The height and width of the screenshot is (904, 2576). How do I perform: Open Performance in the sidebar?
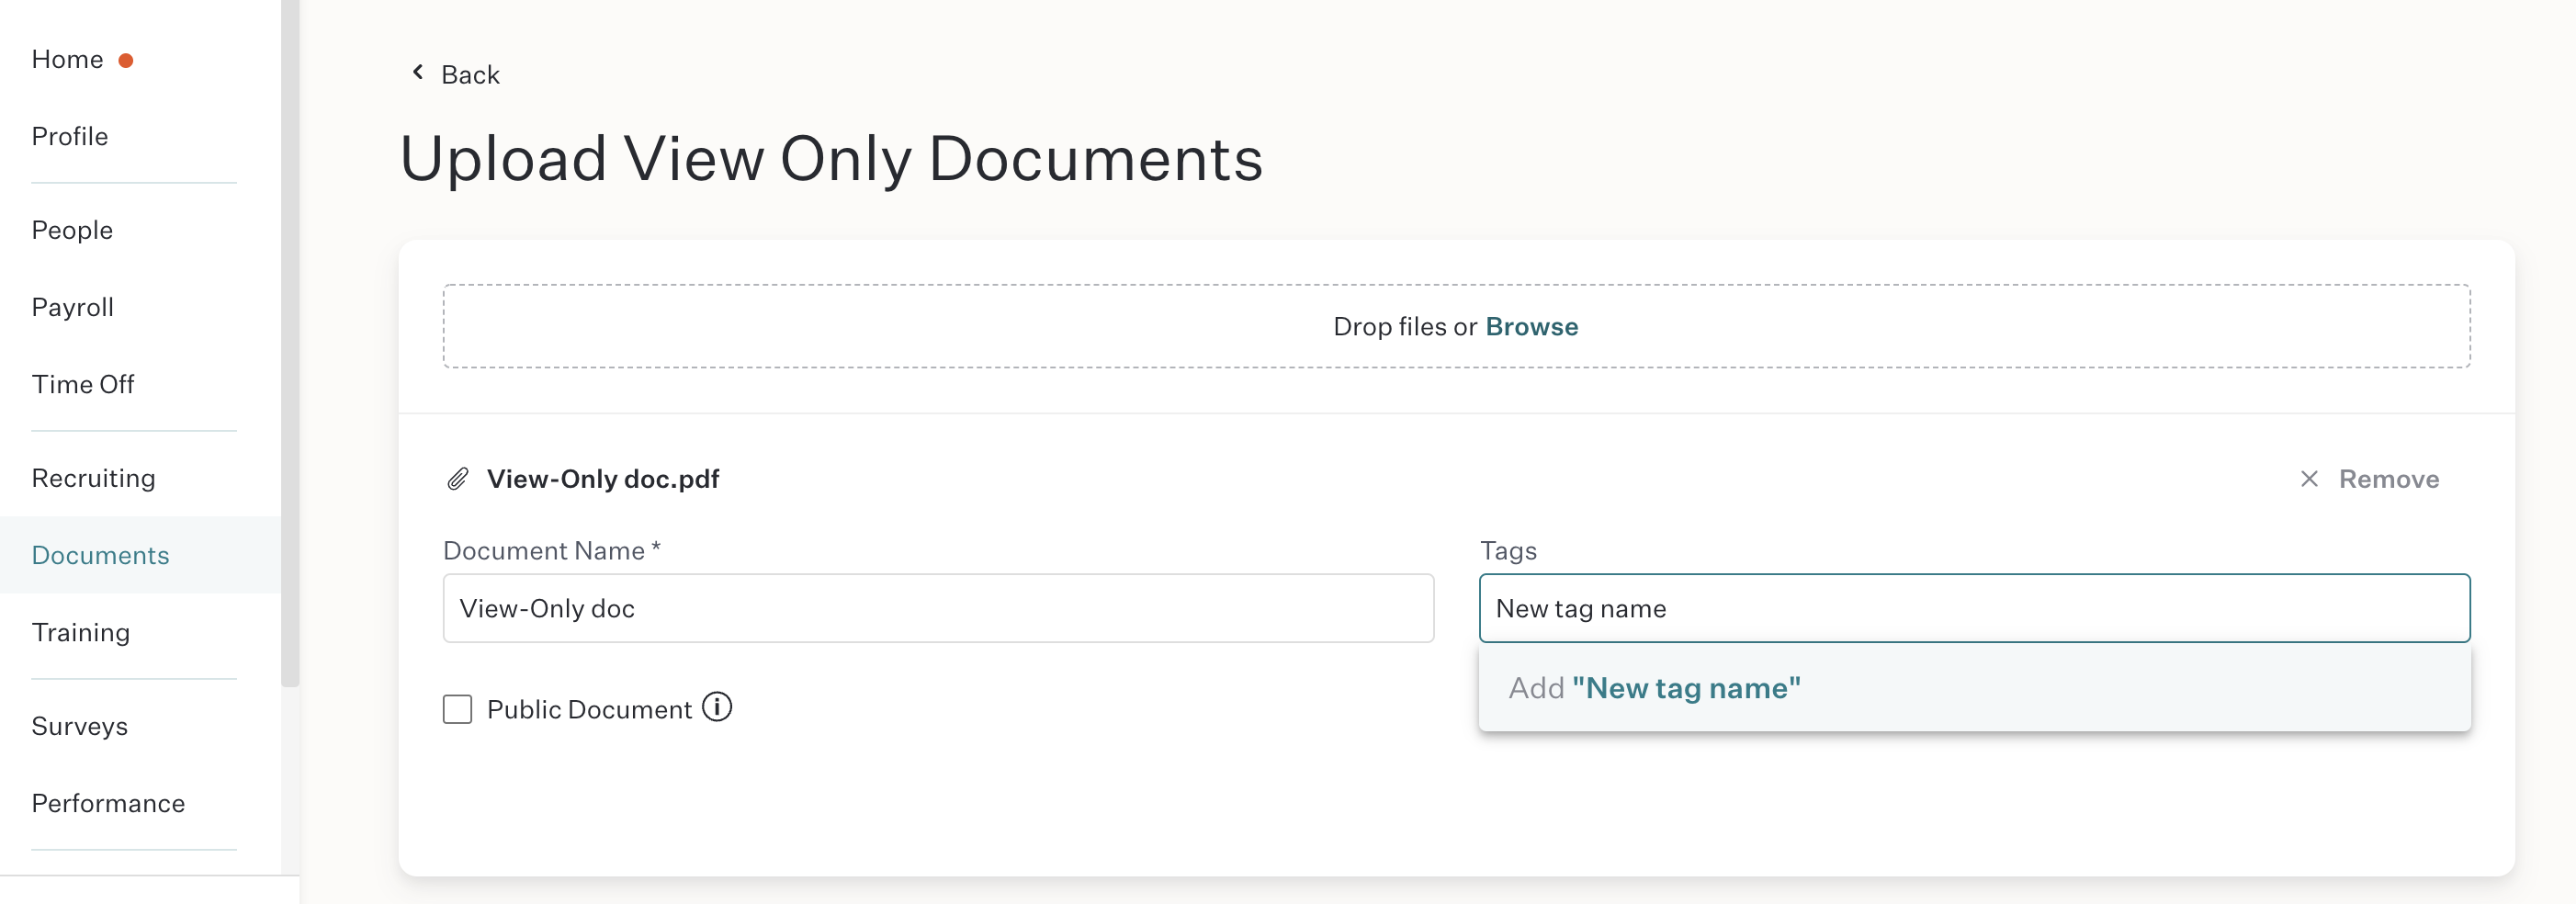108,803
